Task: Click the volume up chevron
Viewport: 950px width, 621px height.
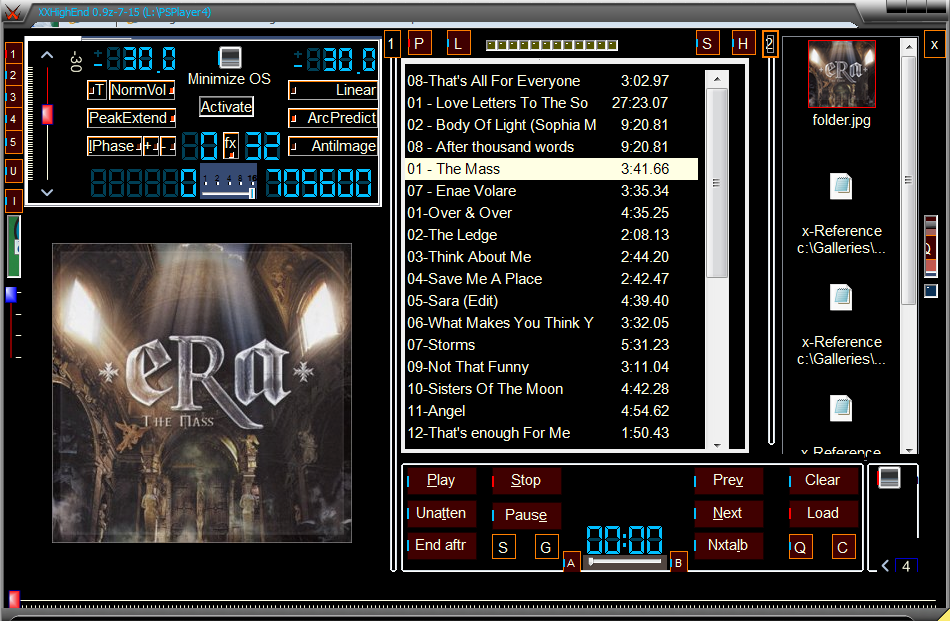Action: (x=47, y=55)
